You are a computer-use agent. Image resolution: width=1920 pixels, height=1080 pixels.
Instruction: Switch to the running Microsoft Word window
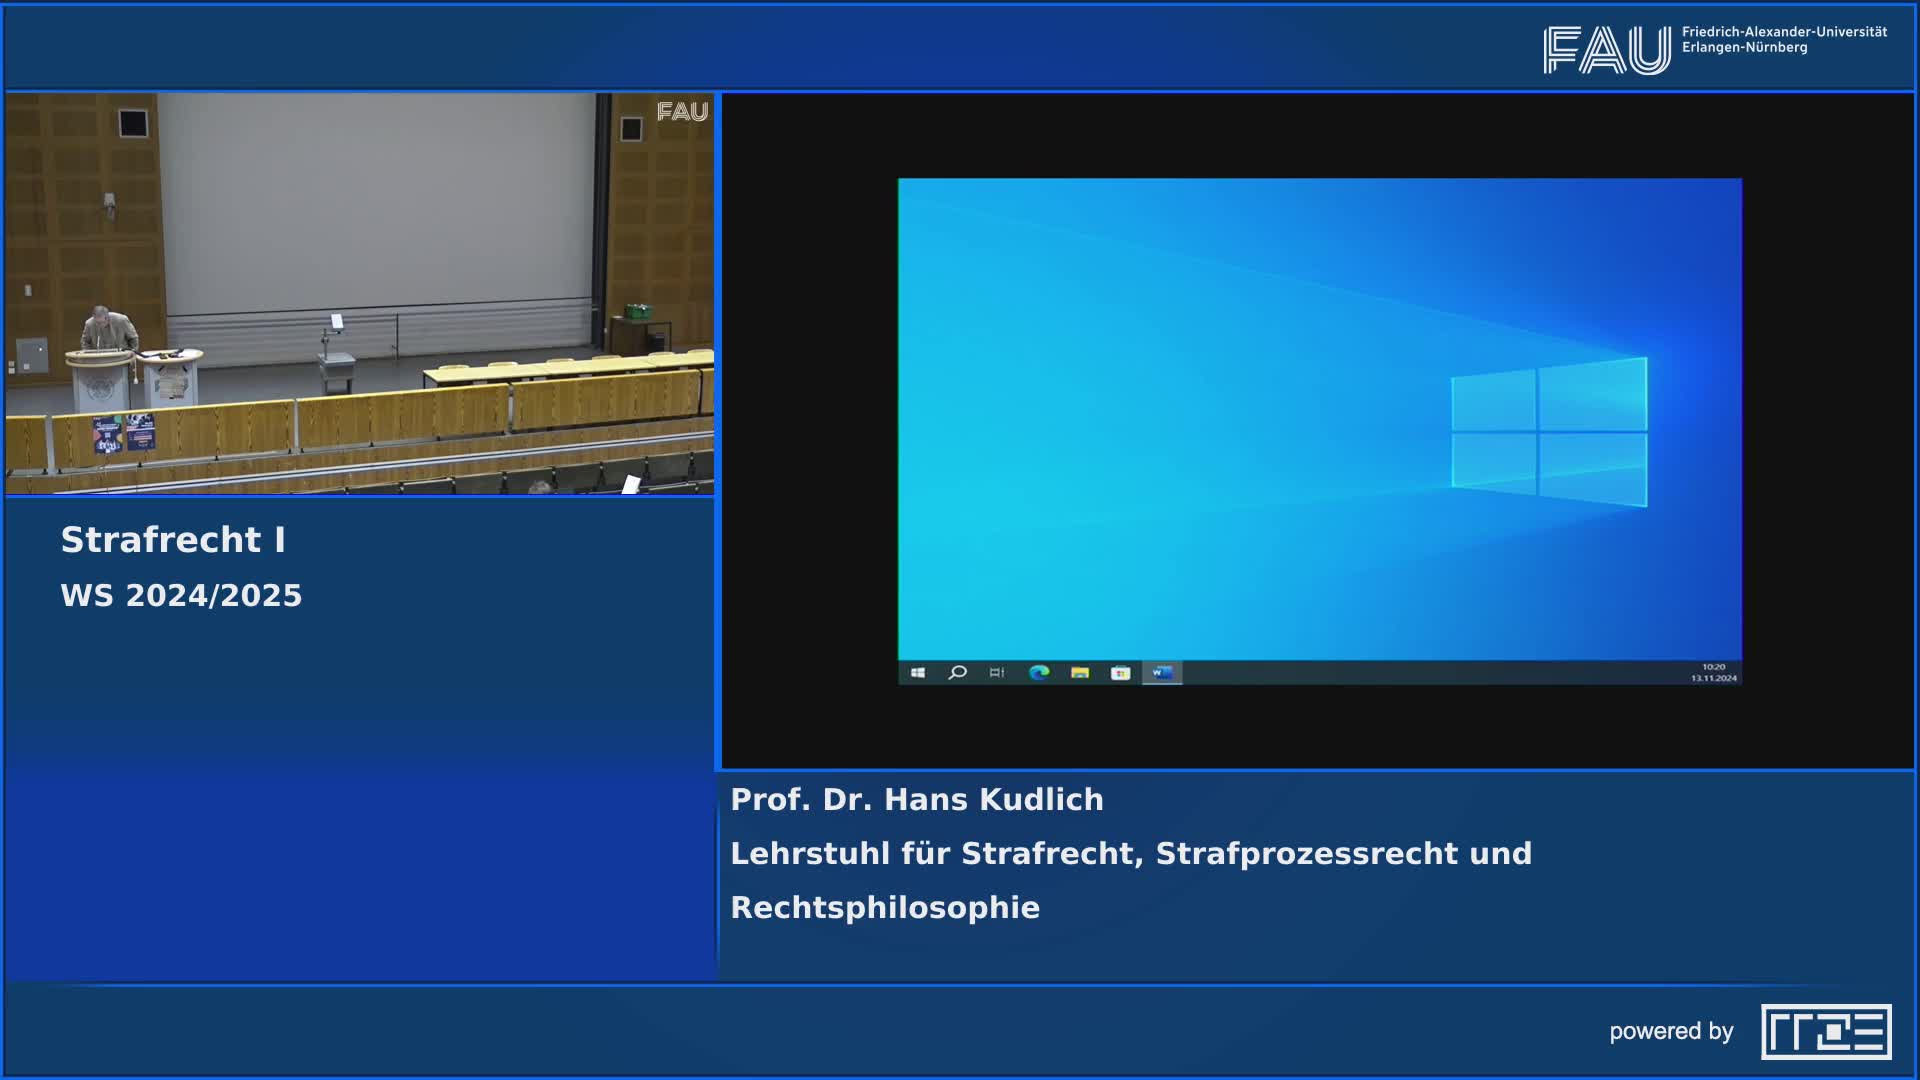coord(1163,672)
